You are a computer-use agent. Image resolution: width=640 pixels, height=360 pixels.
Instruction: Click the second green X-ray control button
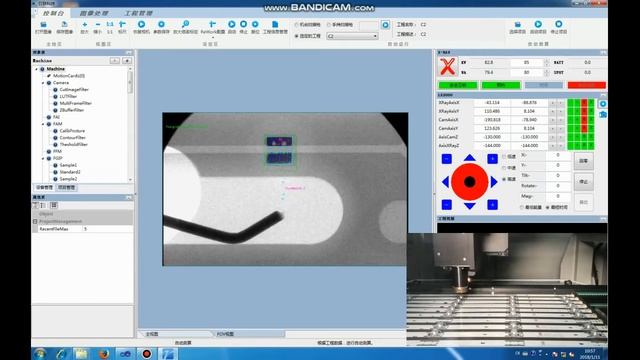click(x=501, y=85)
